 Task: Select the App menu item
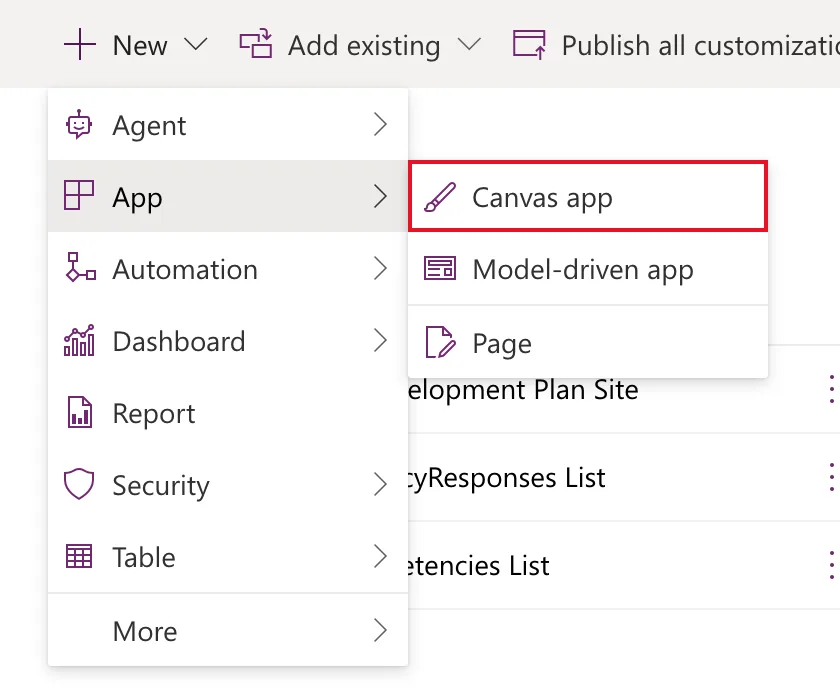click(x=228, y=196)
